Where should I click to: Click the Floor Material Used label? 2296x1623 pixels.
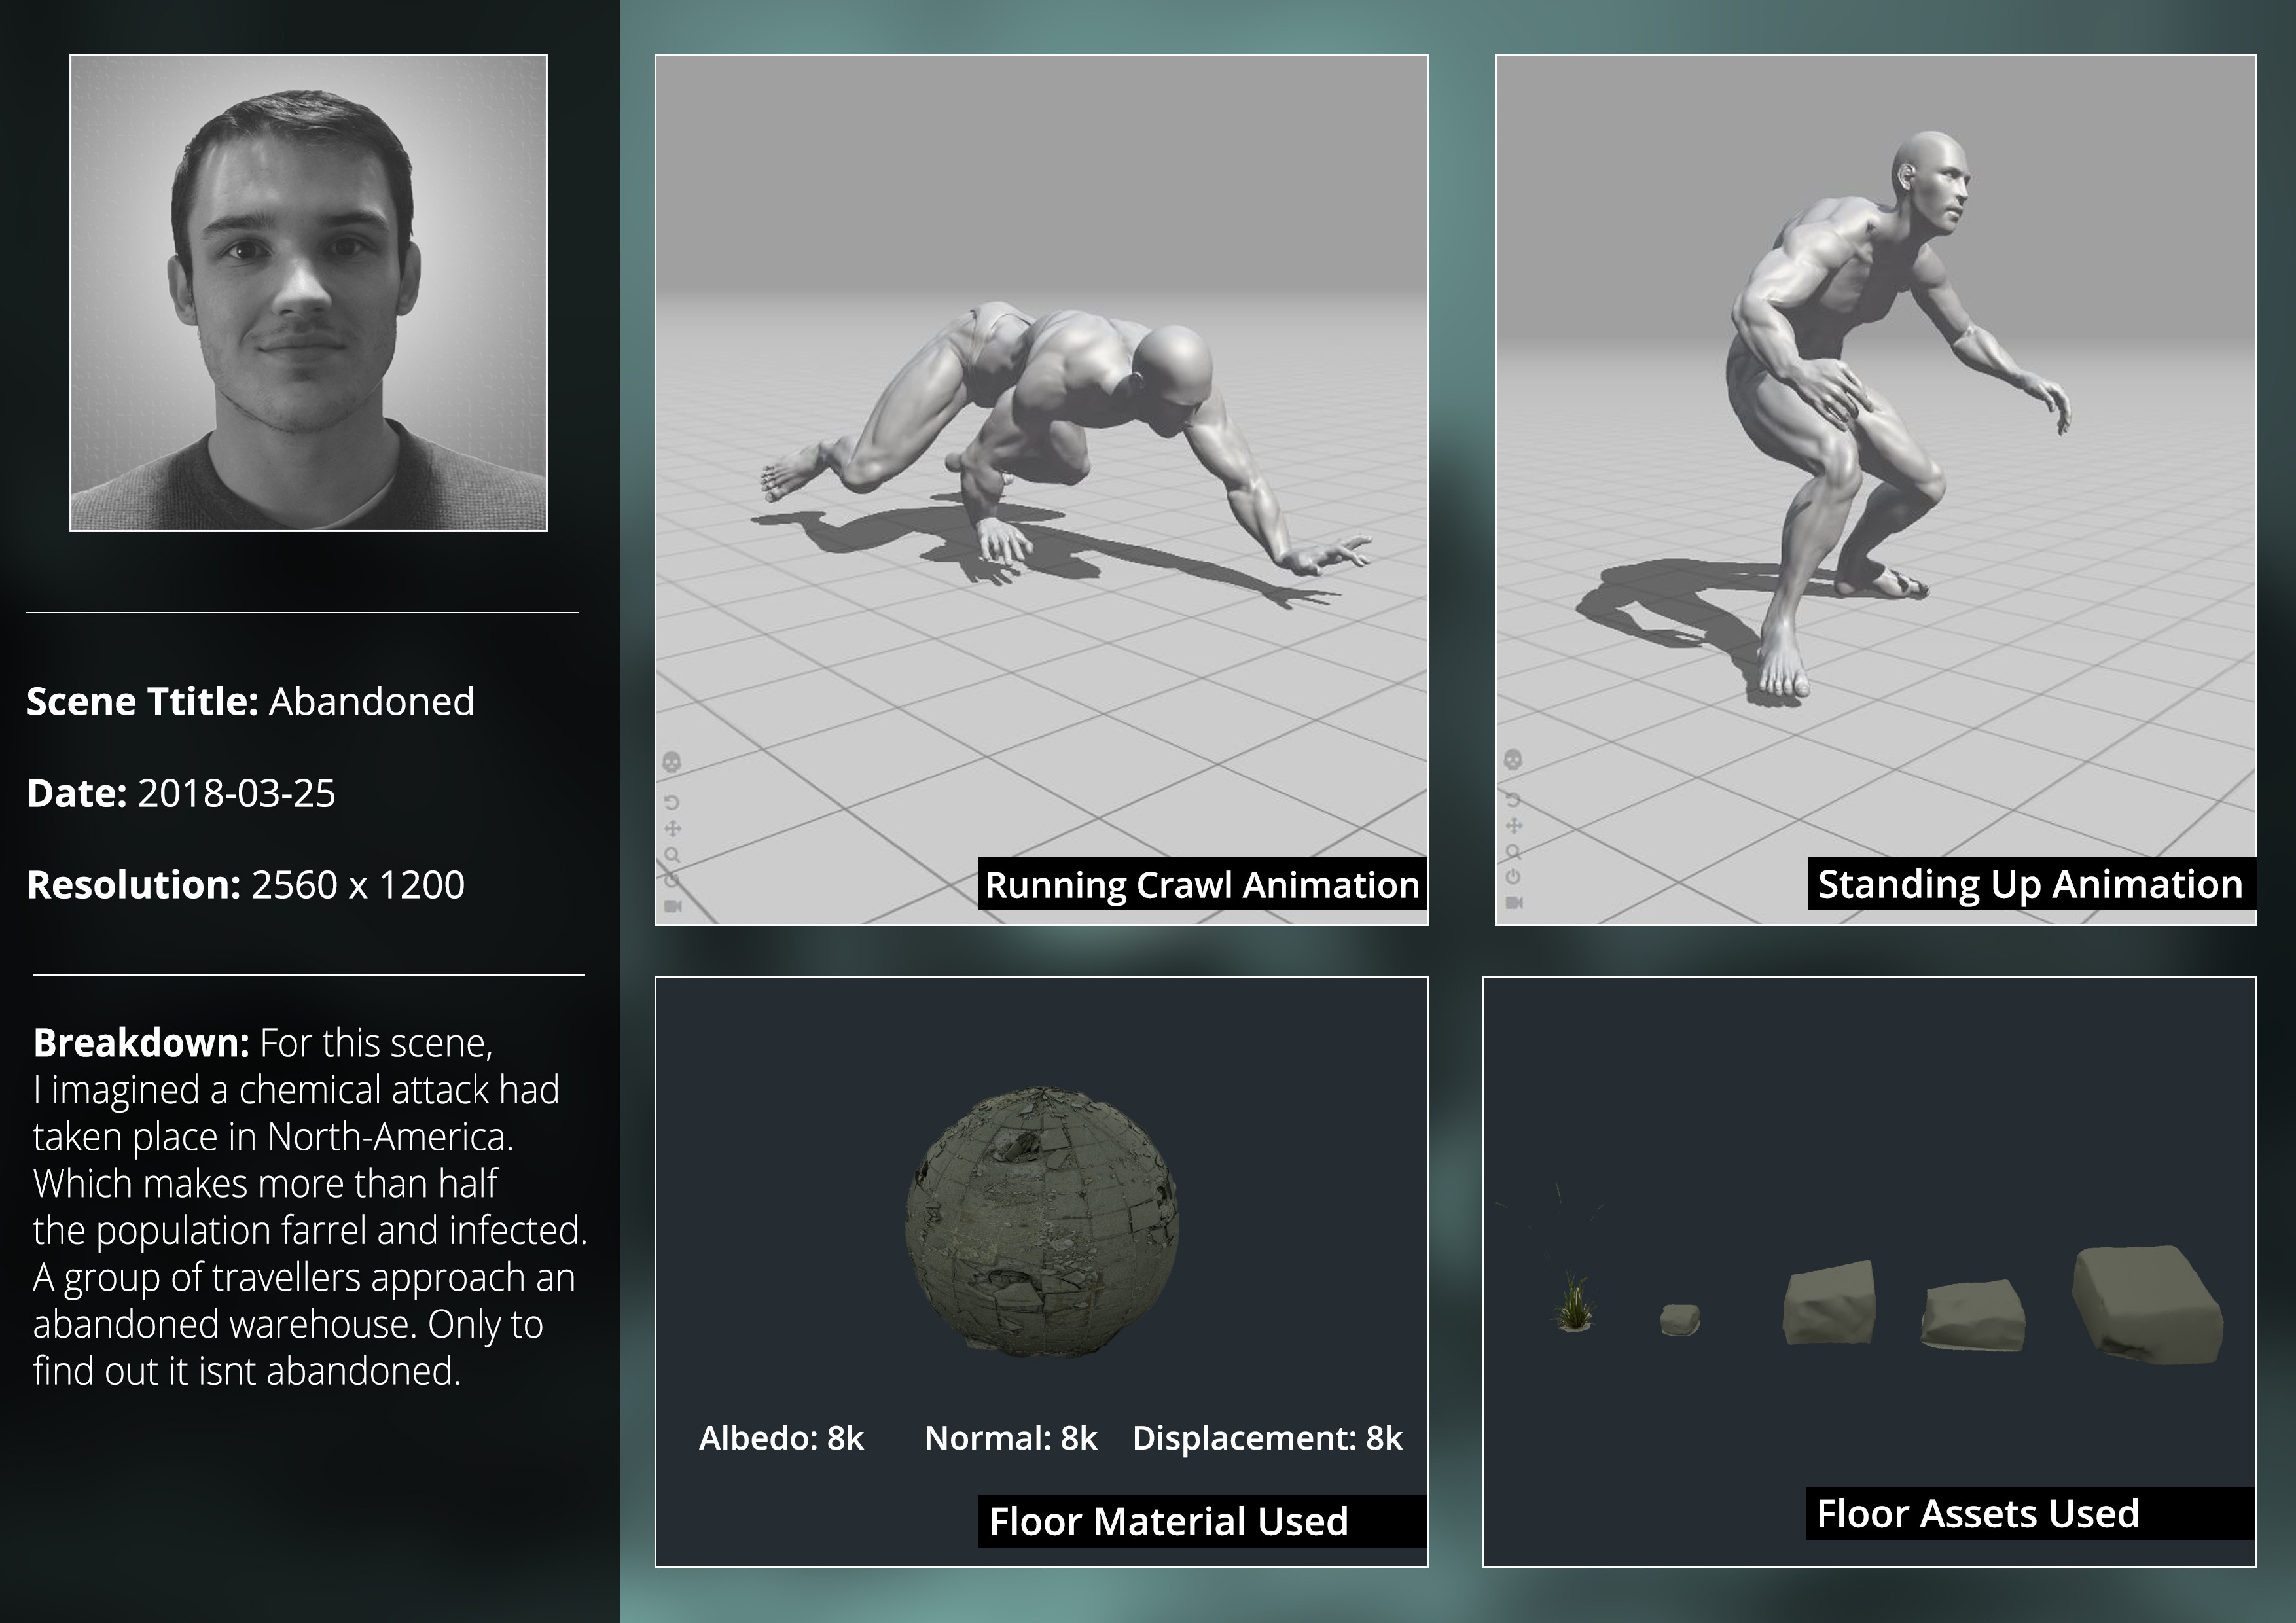tap(1168, 1521)
